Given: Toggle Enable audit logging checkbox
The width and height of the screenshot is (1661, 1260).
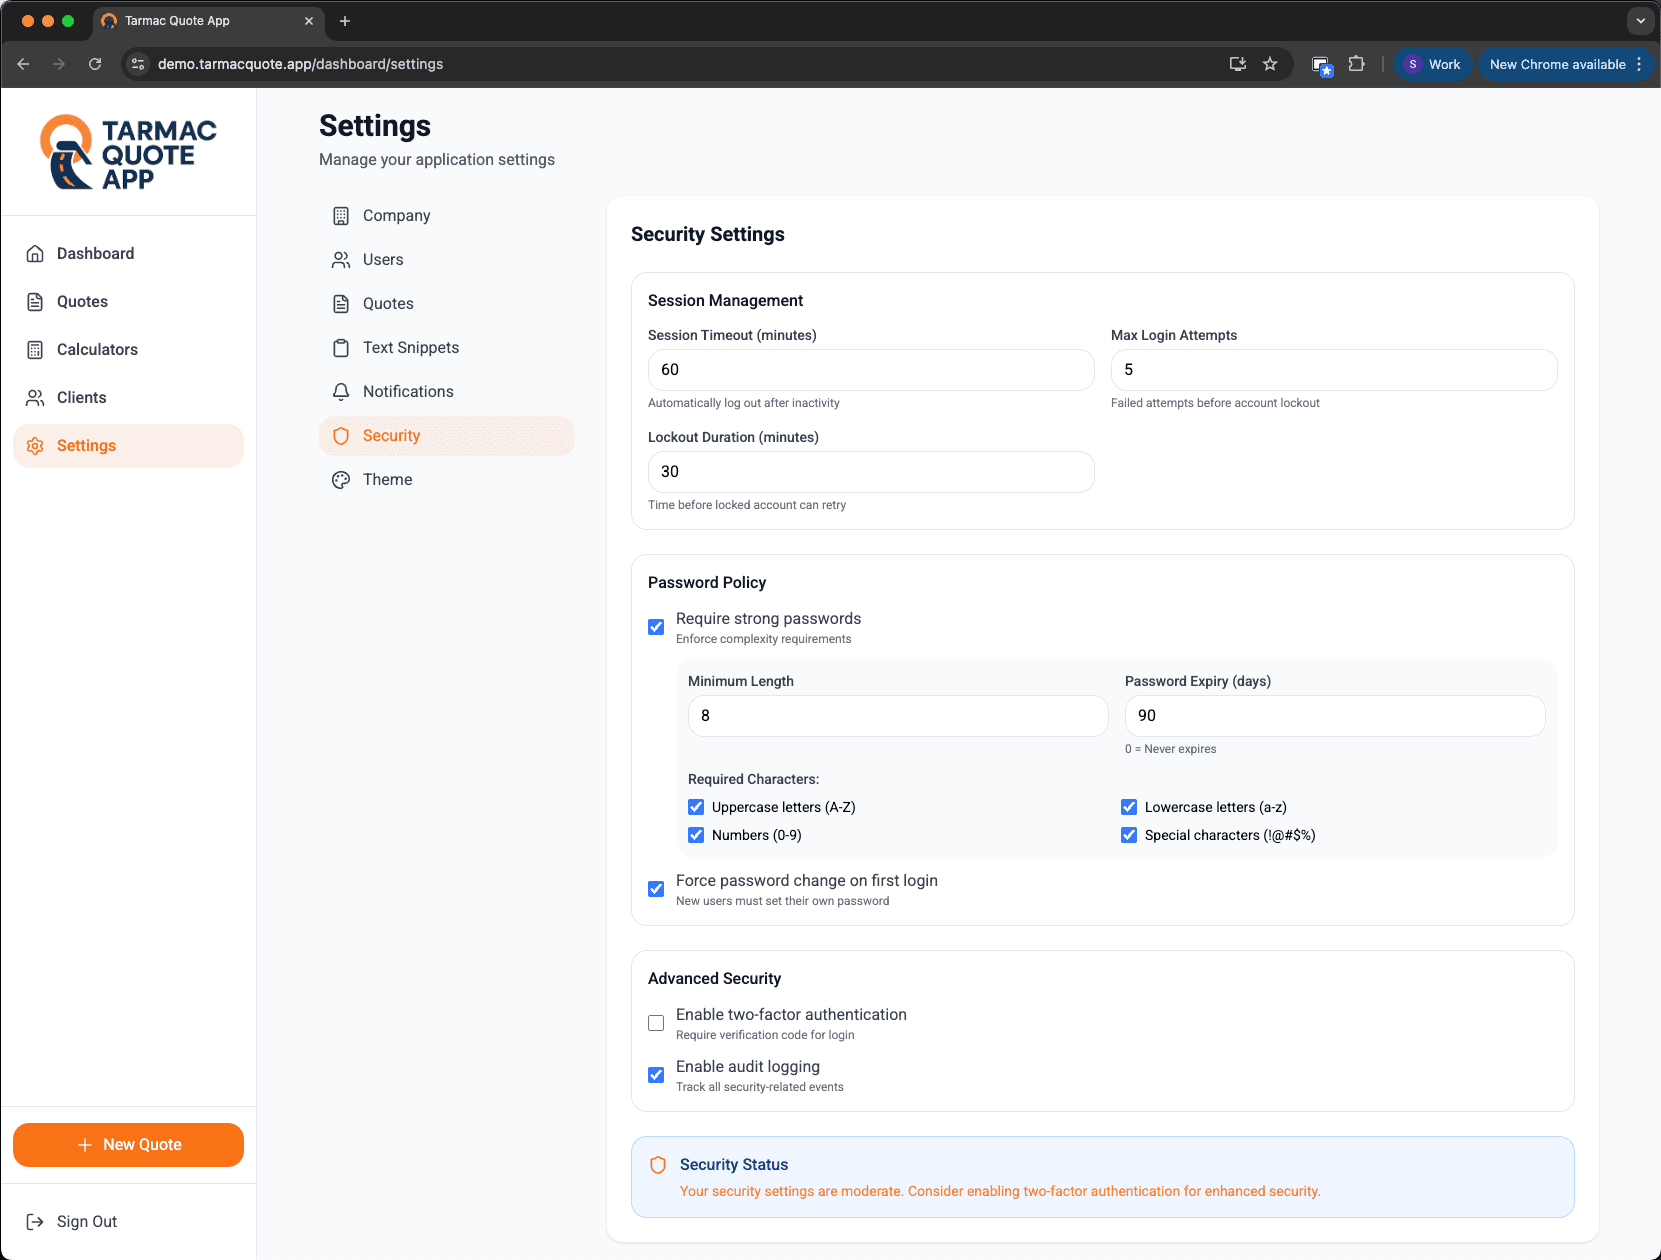Looking at the screenshot, I should (656, 1075).
